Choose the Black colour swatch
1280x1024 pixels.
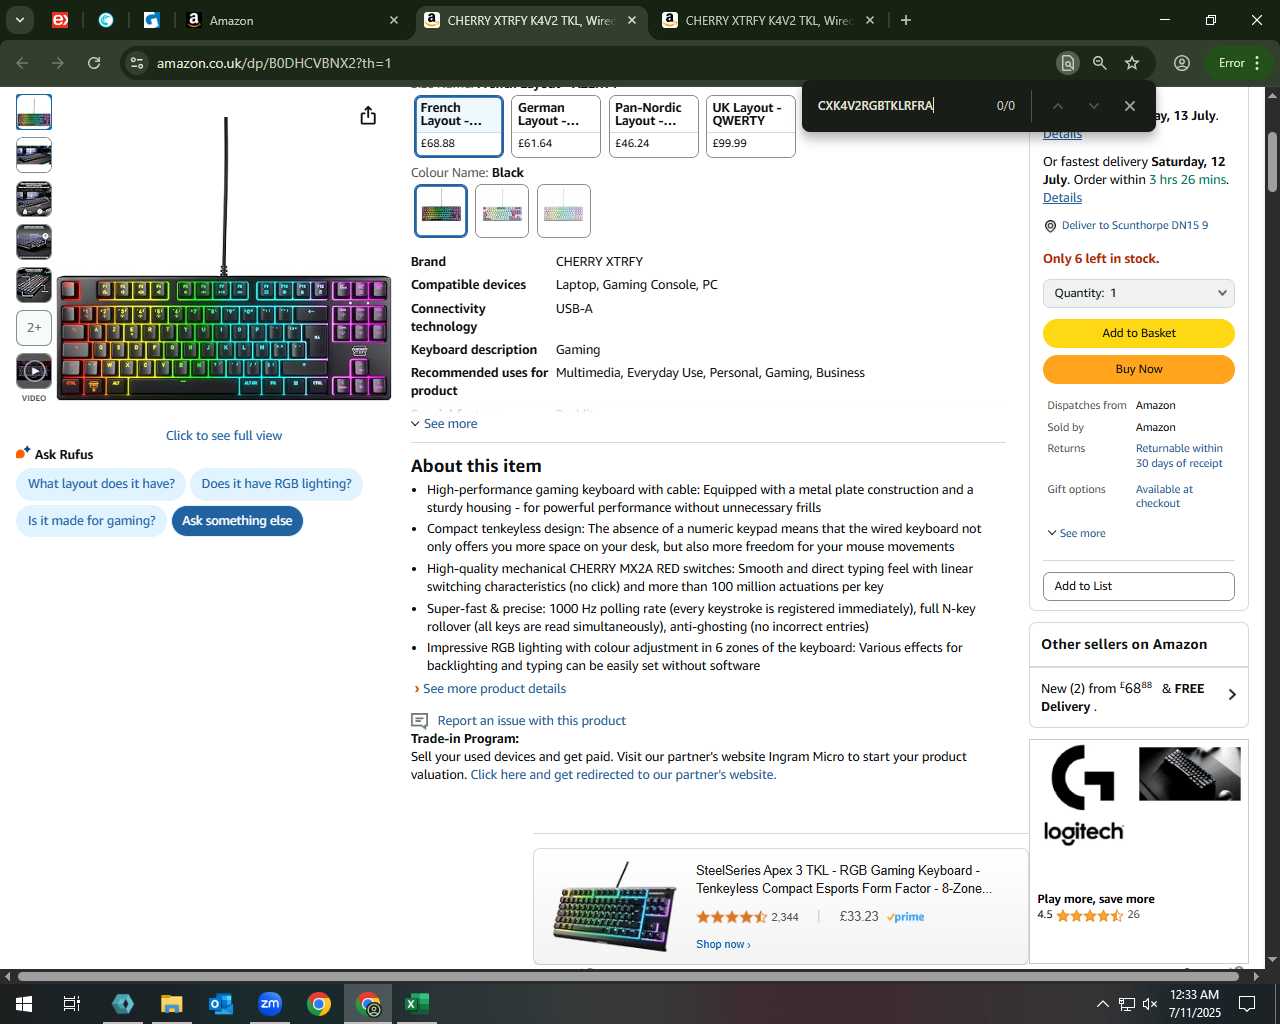click(x=441, y=211)
